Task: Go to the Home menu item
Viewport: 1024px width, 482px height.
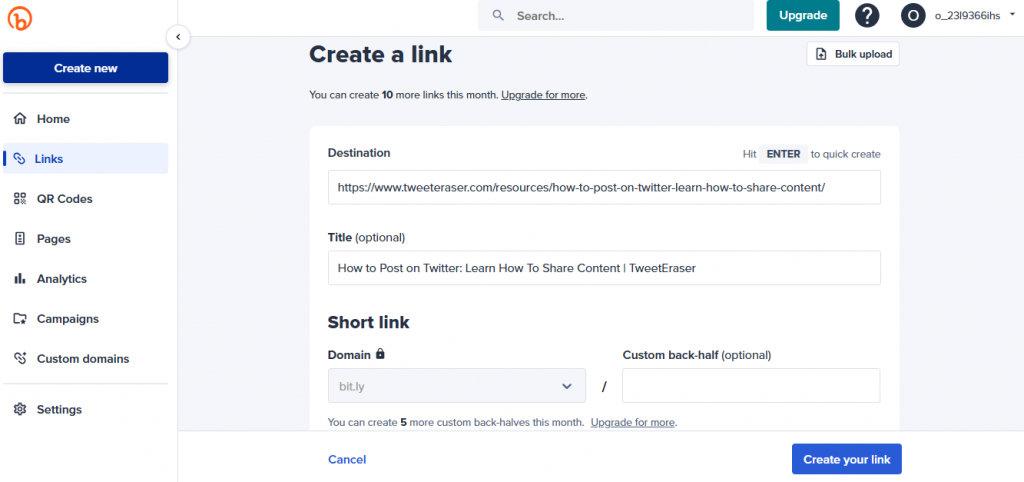Action: tap(53, 119)
